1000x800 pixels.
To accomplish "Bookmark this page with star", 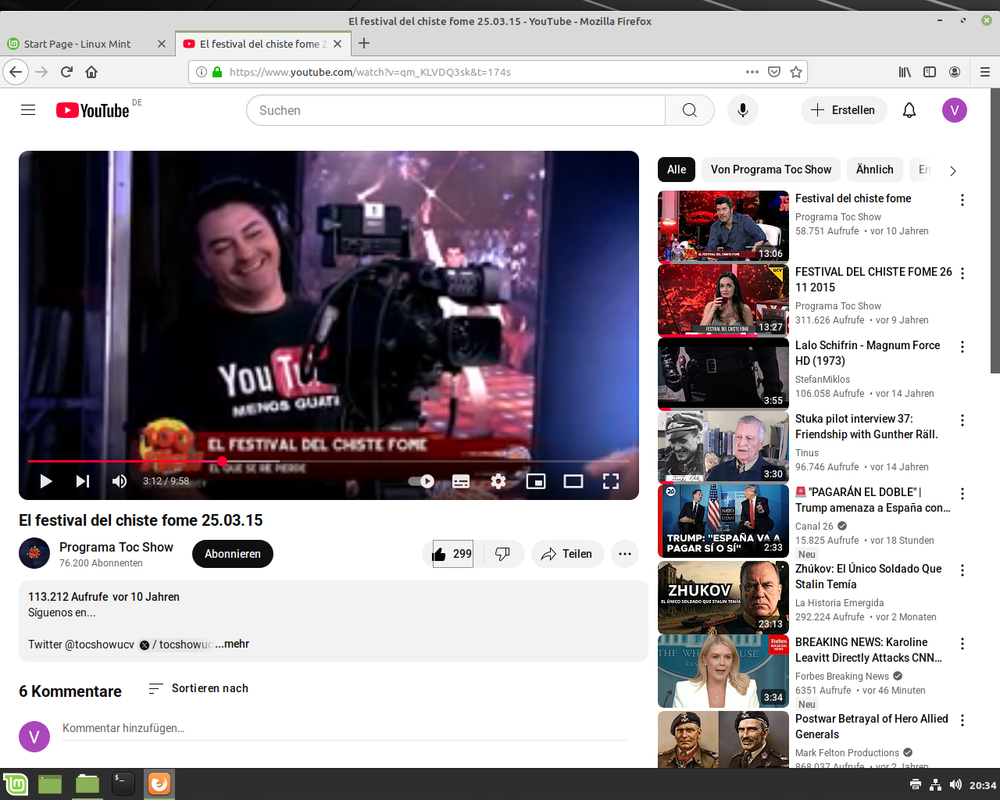I will tap(796, 71).
